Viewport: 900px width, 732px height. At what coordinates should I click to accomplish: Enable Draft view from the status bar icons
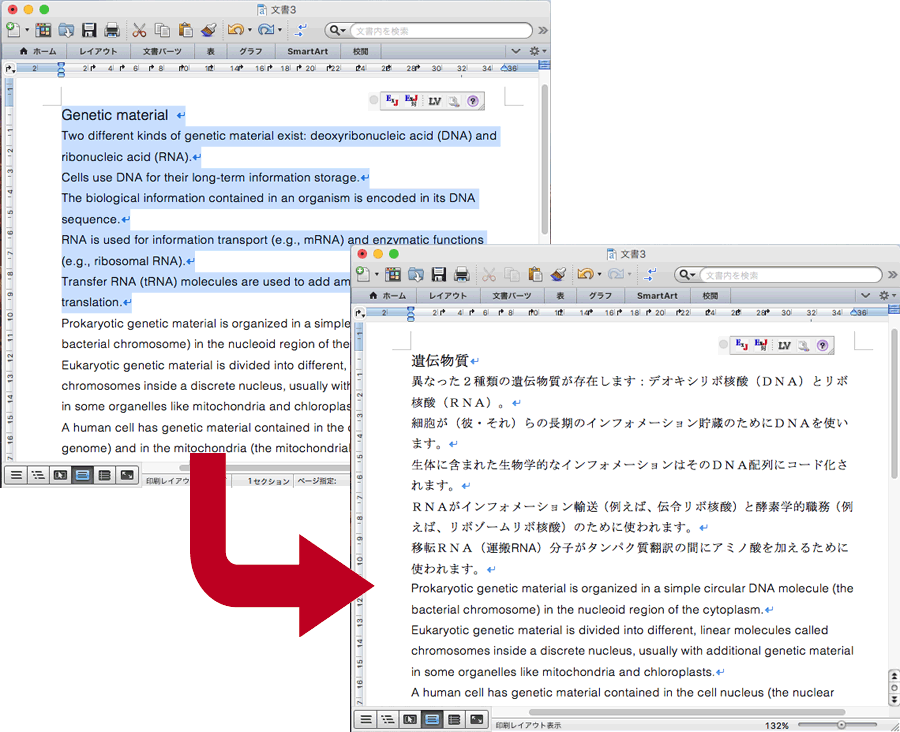coord(367,718)
